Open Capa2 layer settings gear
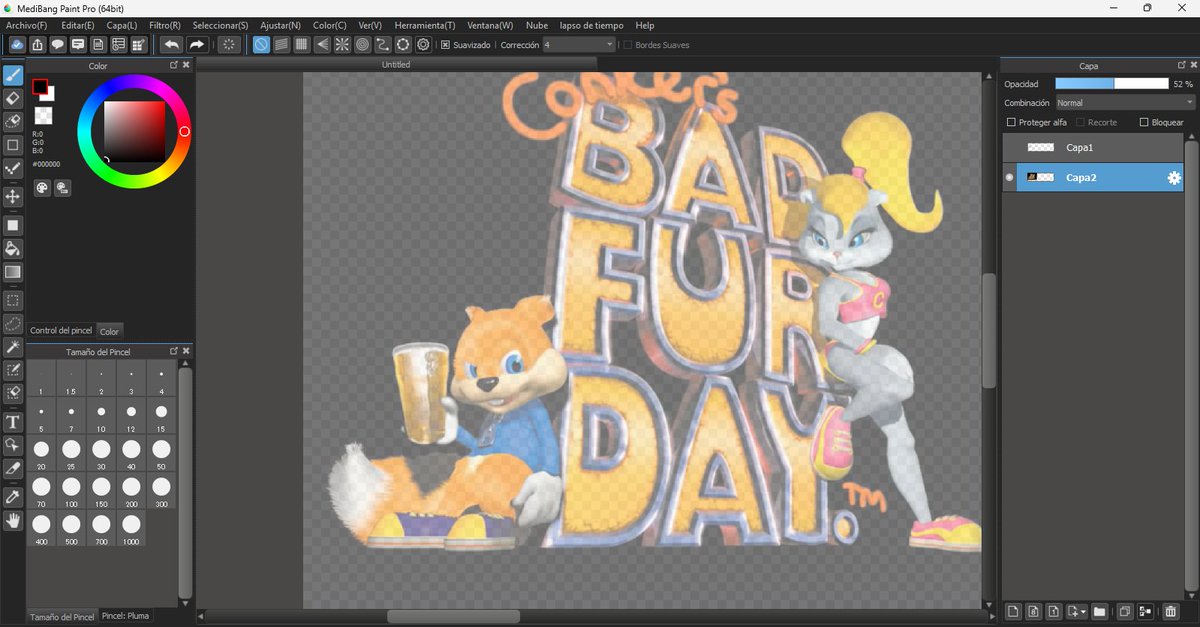This screenshot has width=1200, height=627. pyautogui.click(x=1174, y=177)
